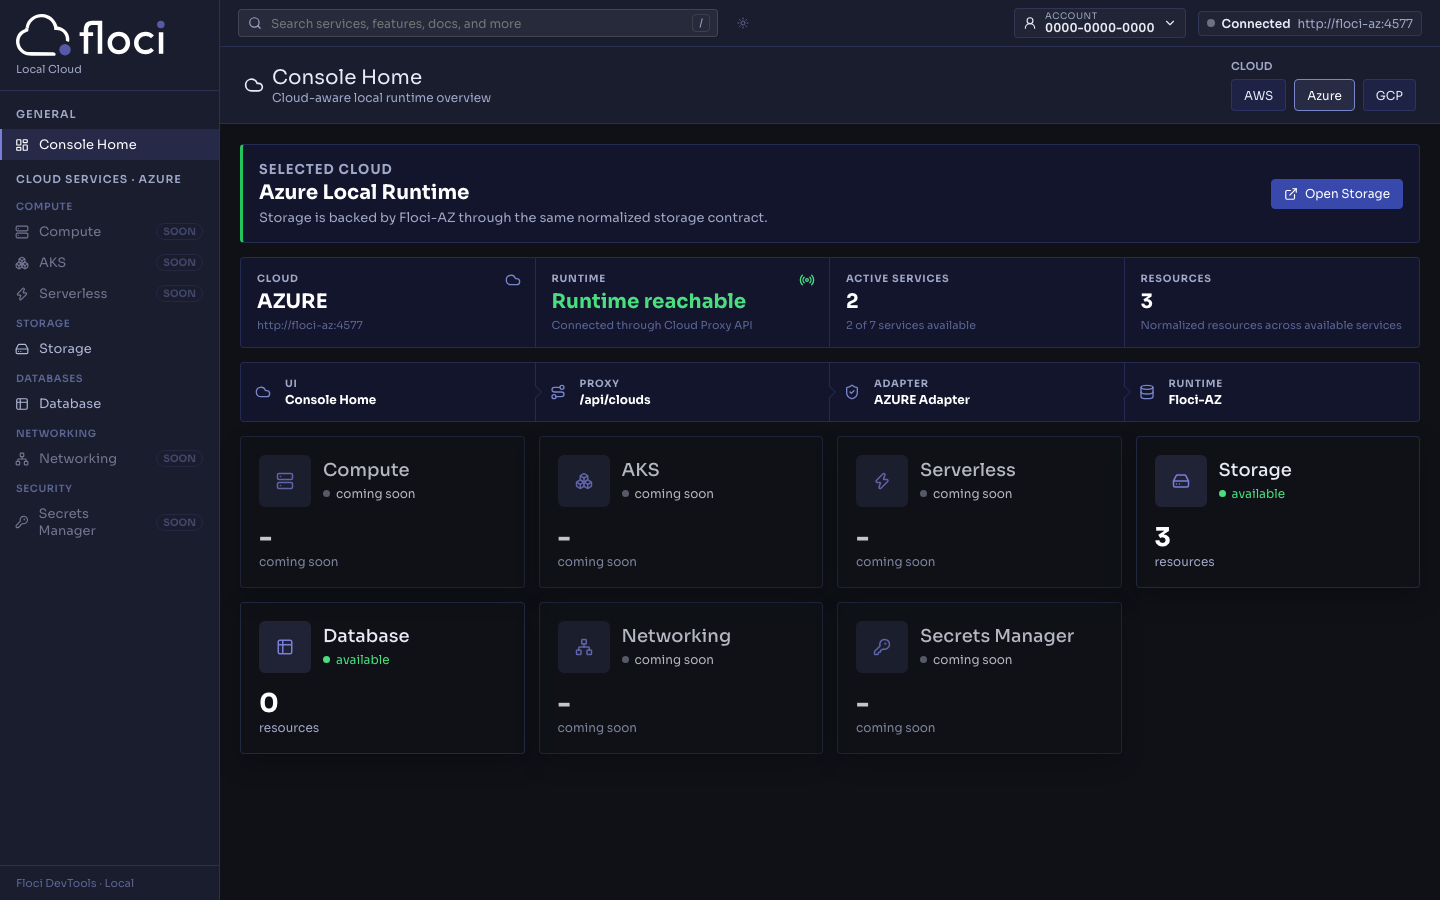Click the Database card table icon
This screenshot has height=900, width=1440.
tap(285, 647)
